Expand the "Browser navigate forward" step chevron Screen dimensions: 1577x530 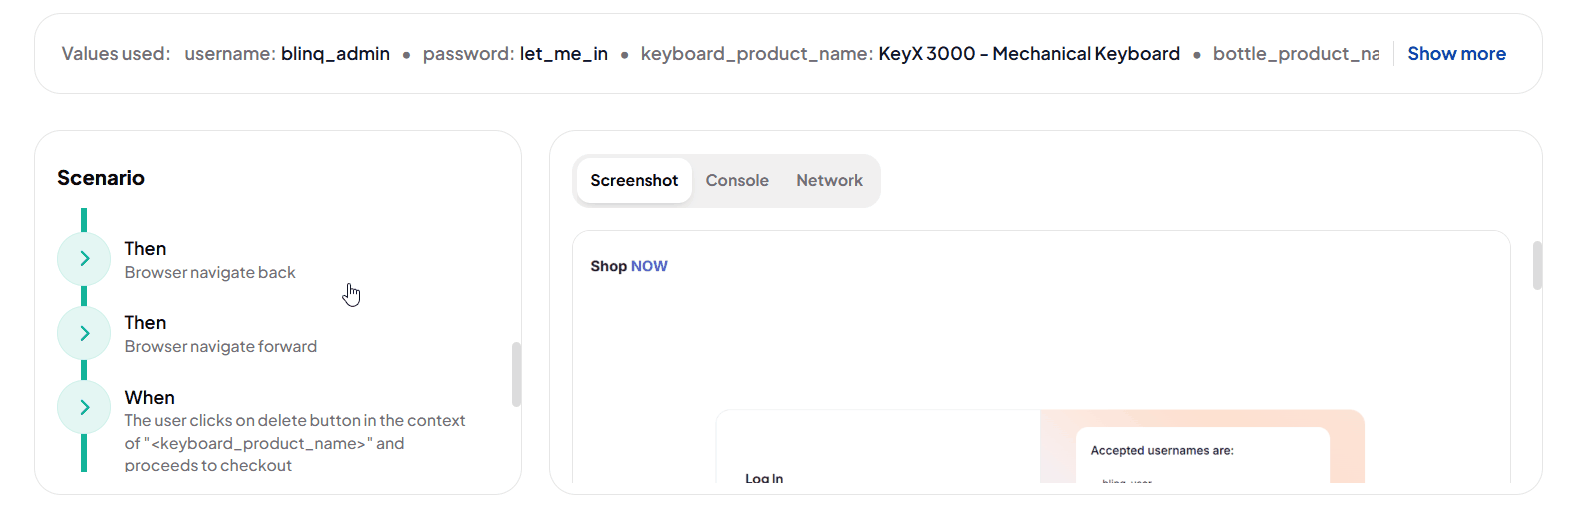point(84,333)
